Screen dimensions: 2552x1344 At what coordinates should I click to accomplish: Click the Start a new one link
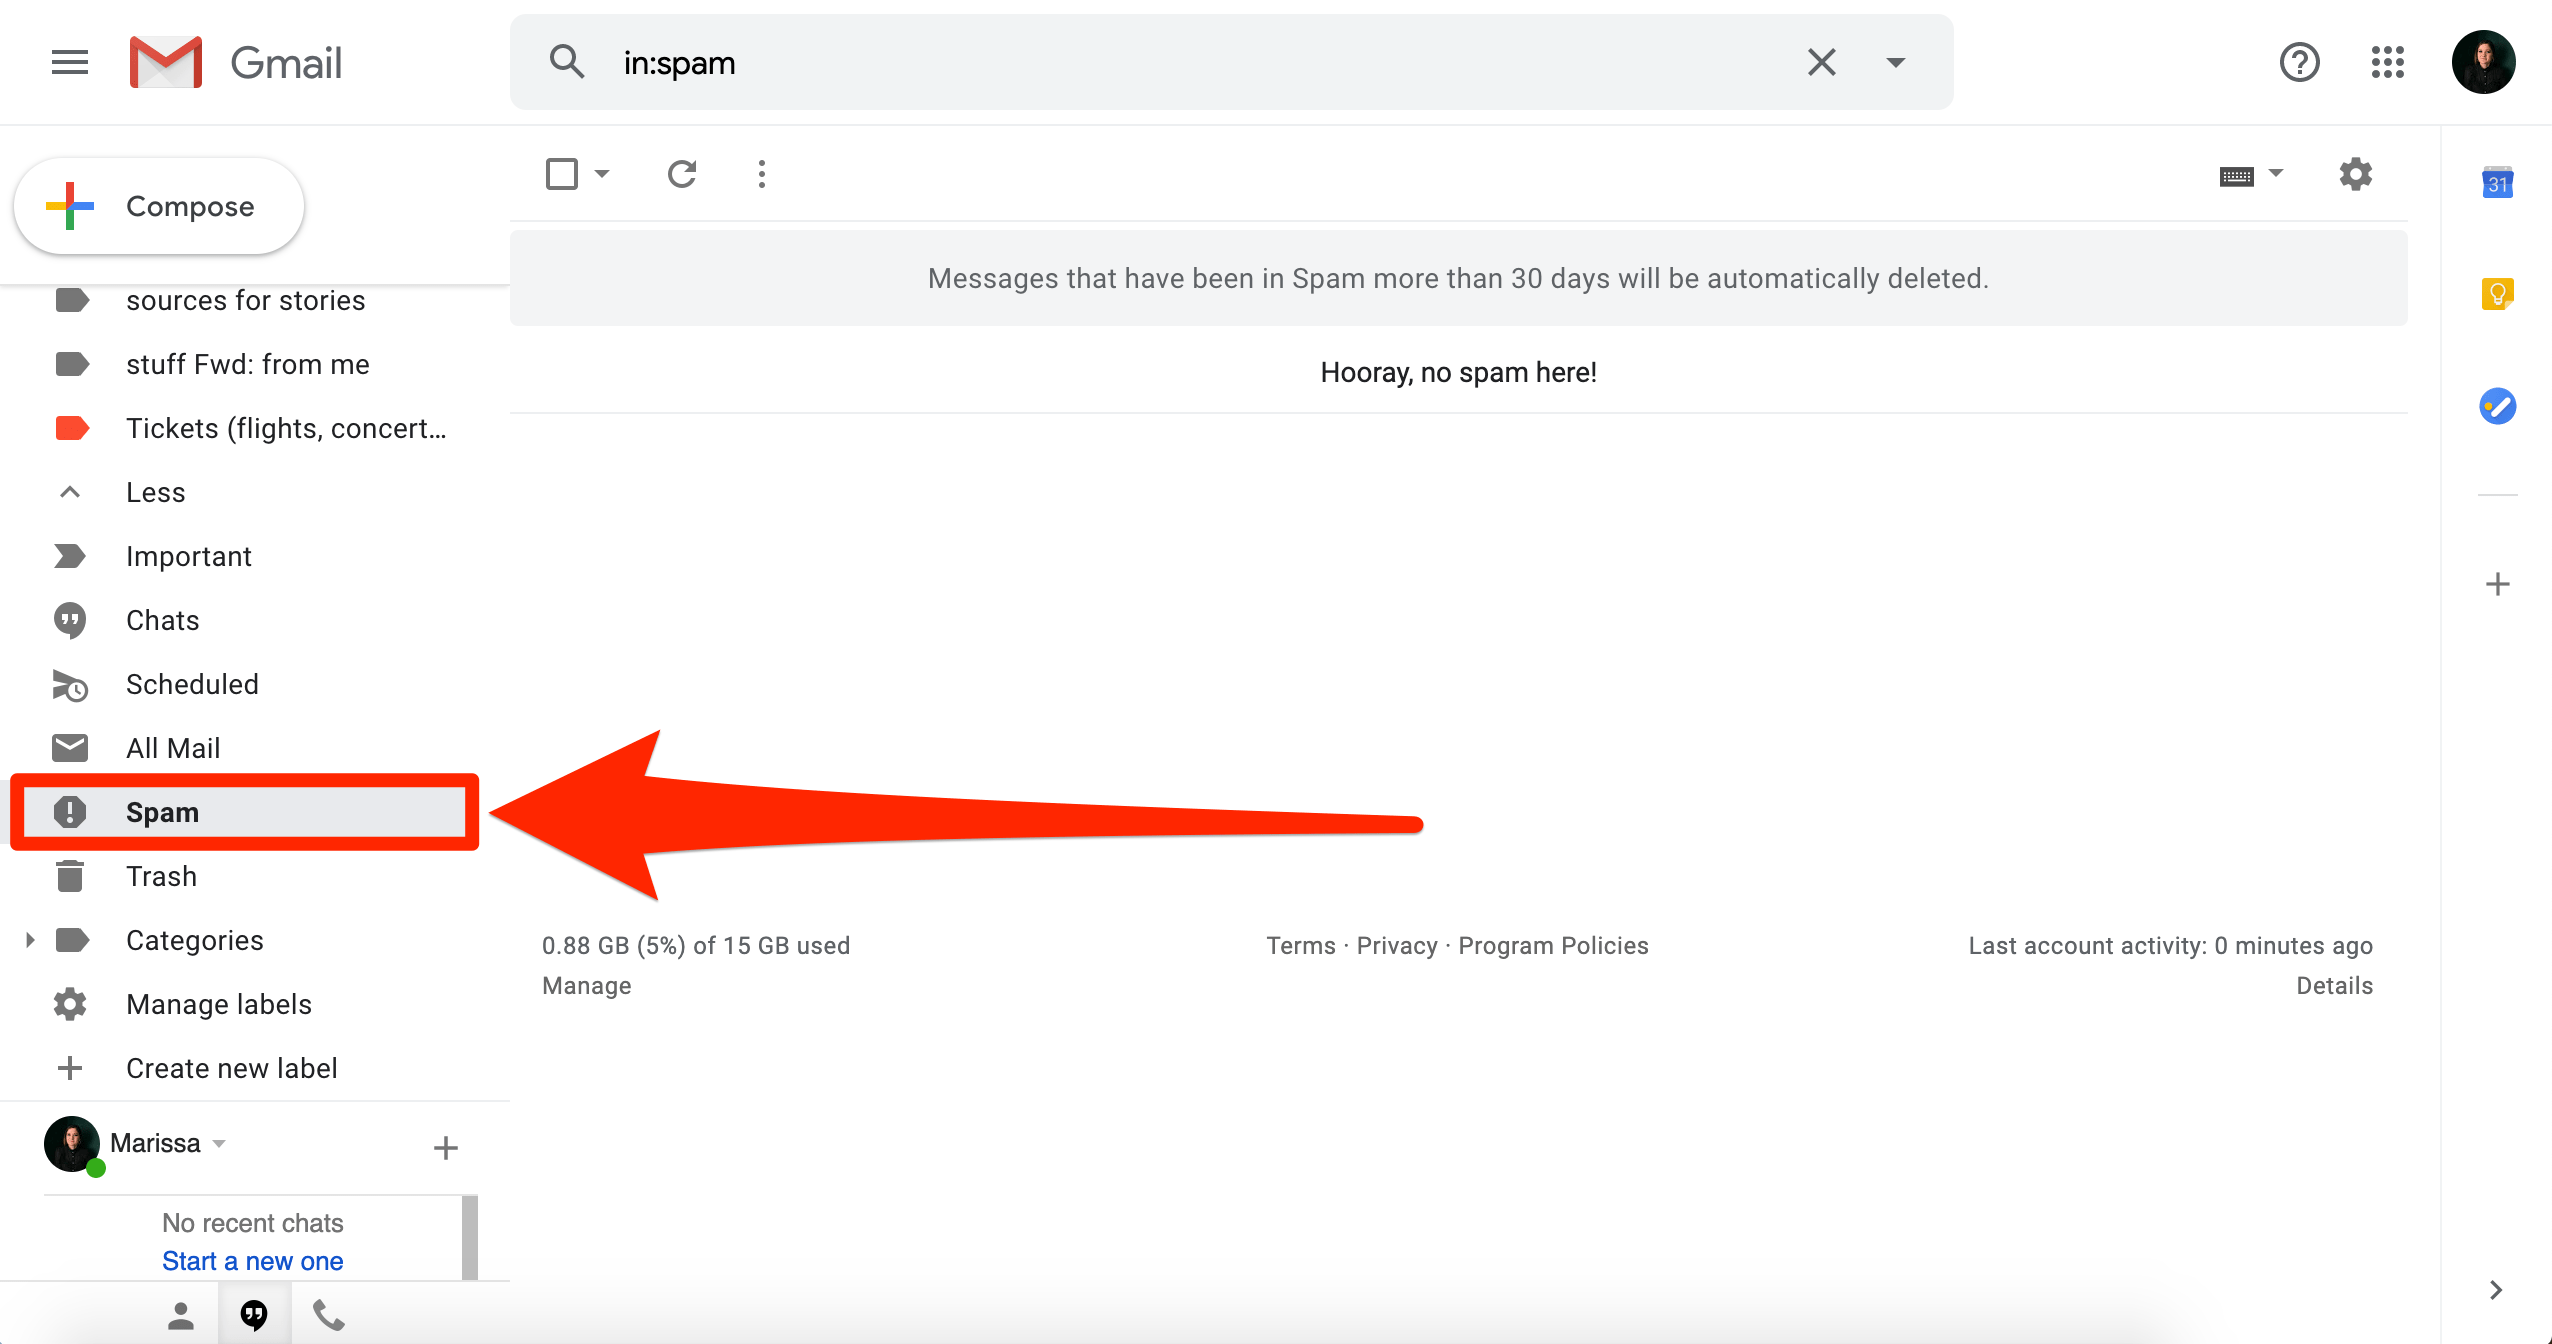click(x=252, y=1261)
